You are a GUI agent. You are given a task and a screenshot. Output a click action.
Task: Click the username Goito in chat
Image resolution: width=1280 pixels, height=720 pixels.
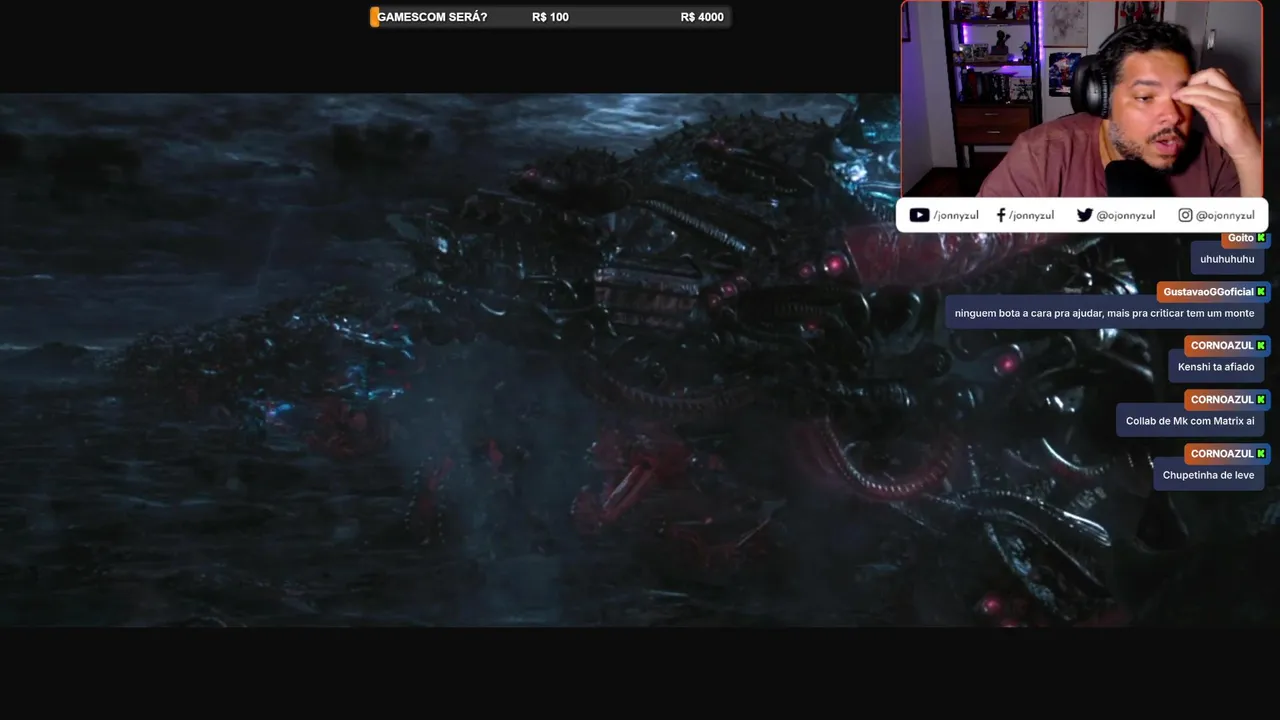[1240, 238]
